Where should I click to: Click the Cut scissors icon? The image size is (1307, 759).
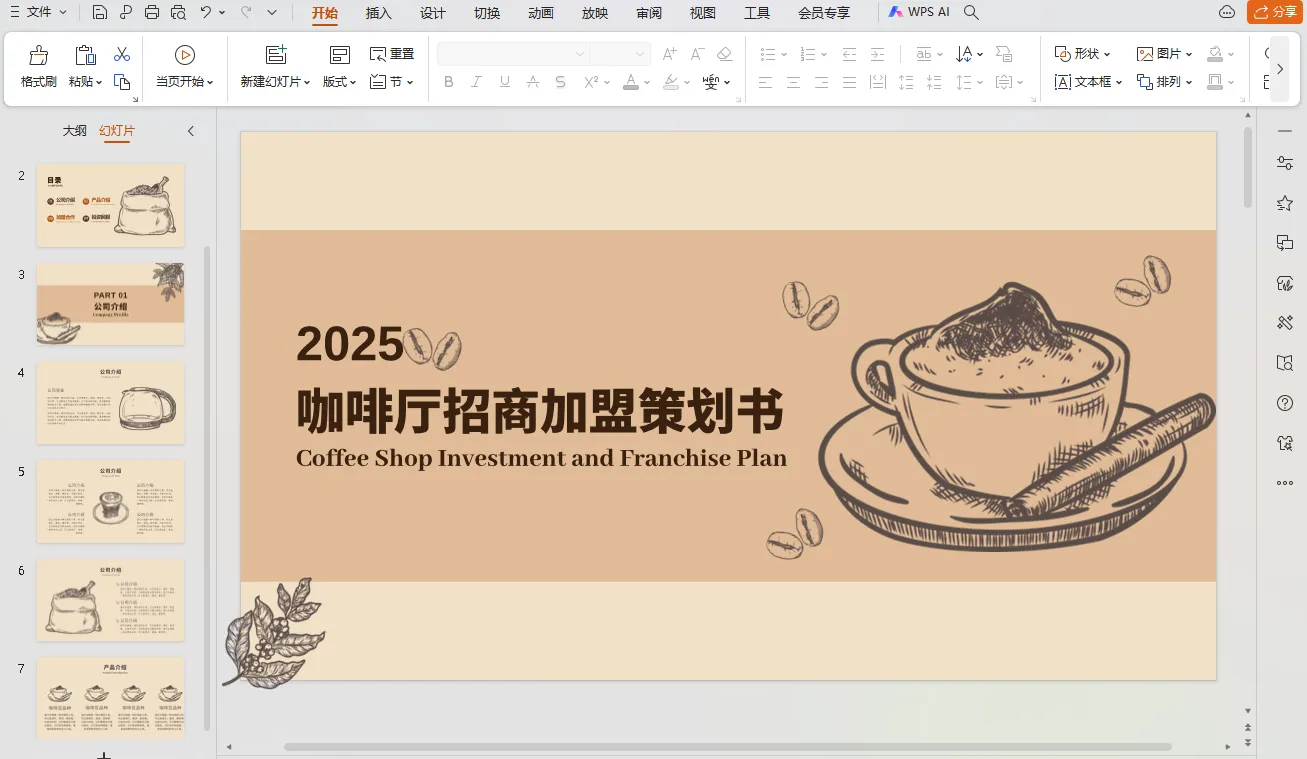click(x=122, y=54)
